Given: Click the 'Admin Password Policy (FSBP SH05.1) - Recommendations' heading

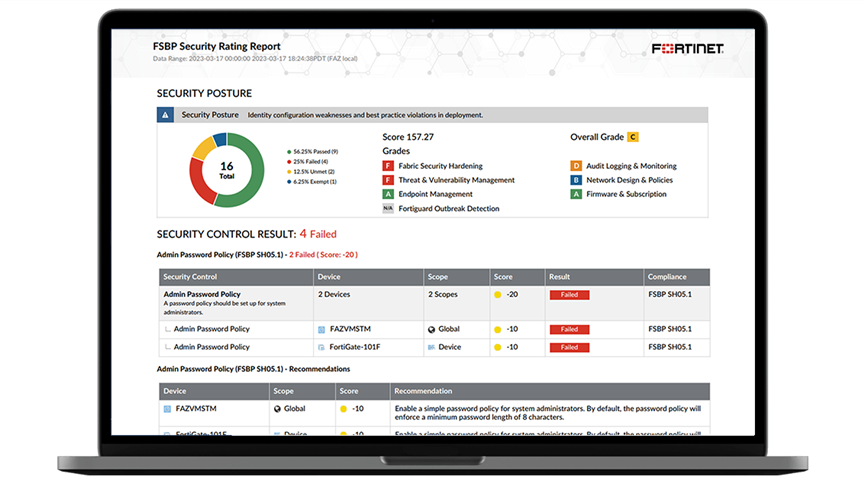Looking at the screenshot, I should click(x=253, y=369).
